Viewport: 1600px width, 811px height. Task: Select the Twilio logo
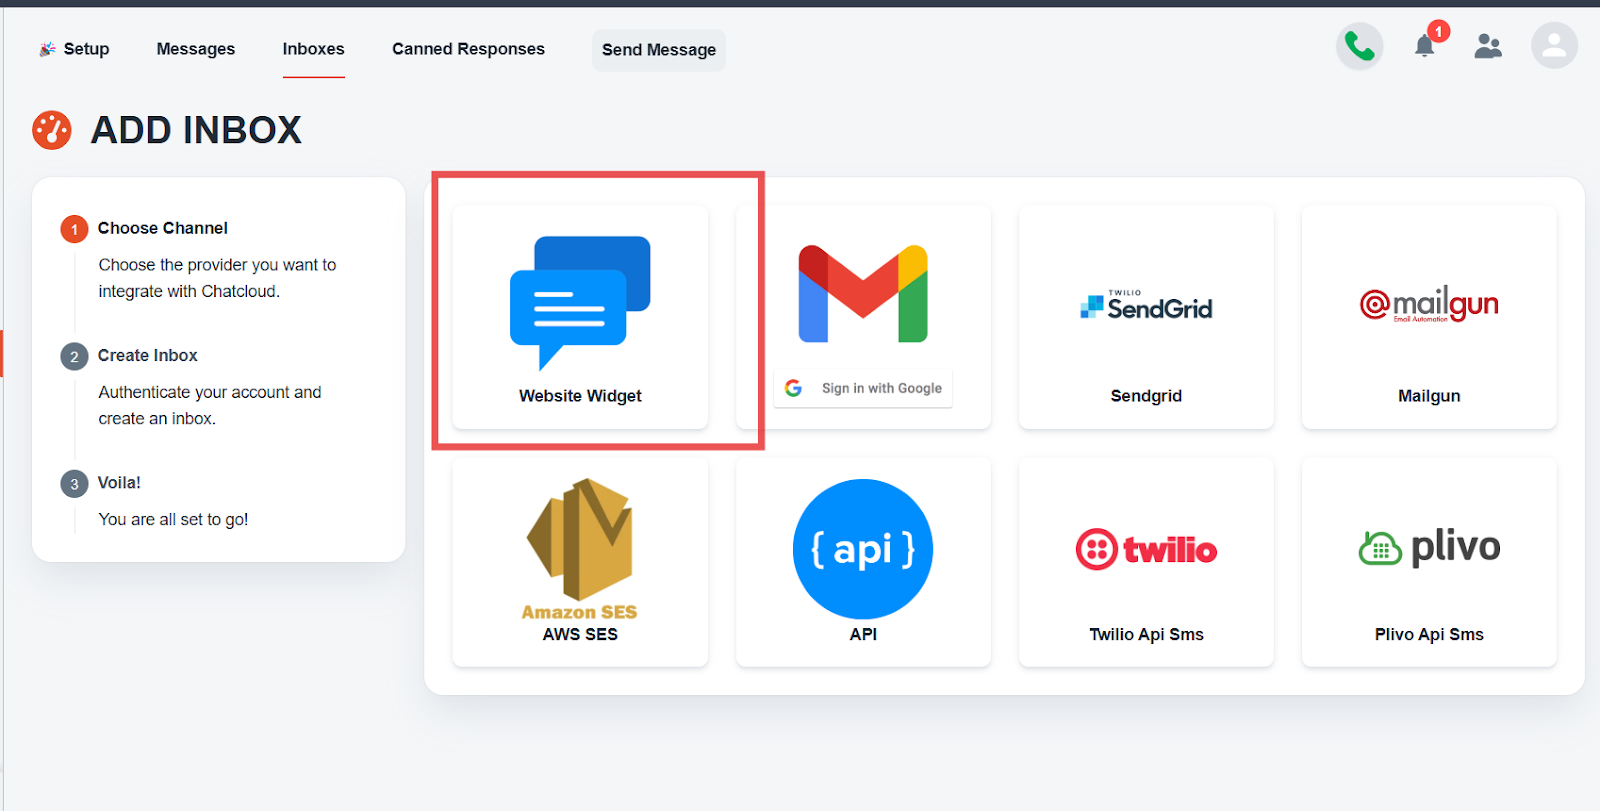pos(1146,549)
